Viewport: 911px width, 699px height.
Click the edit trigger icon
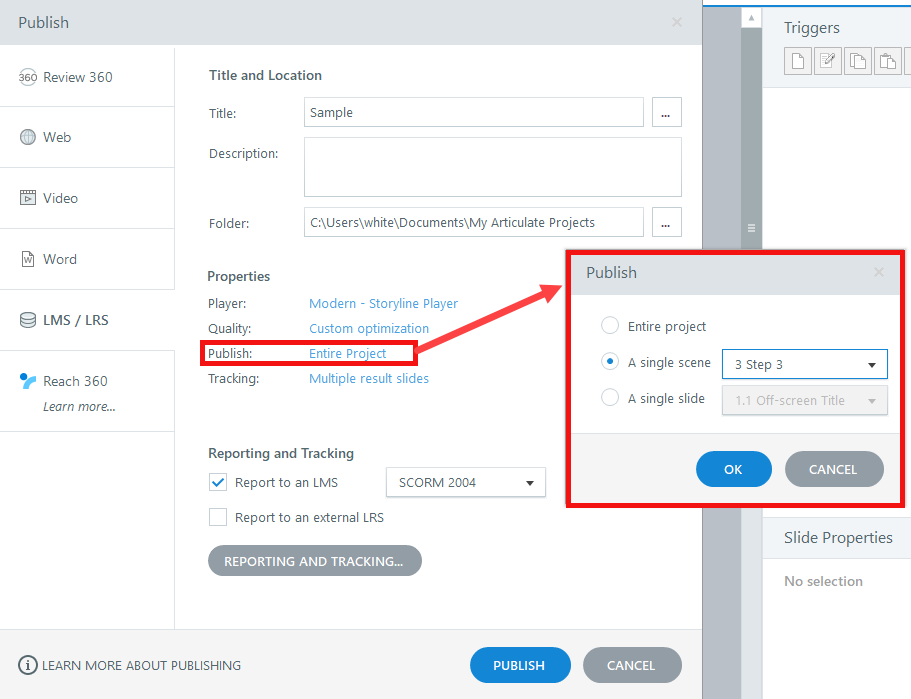click(828, 61)
